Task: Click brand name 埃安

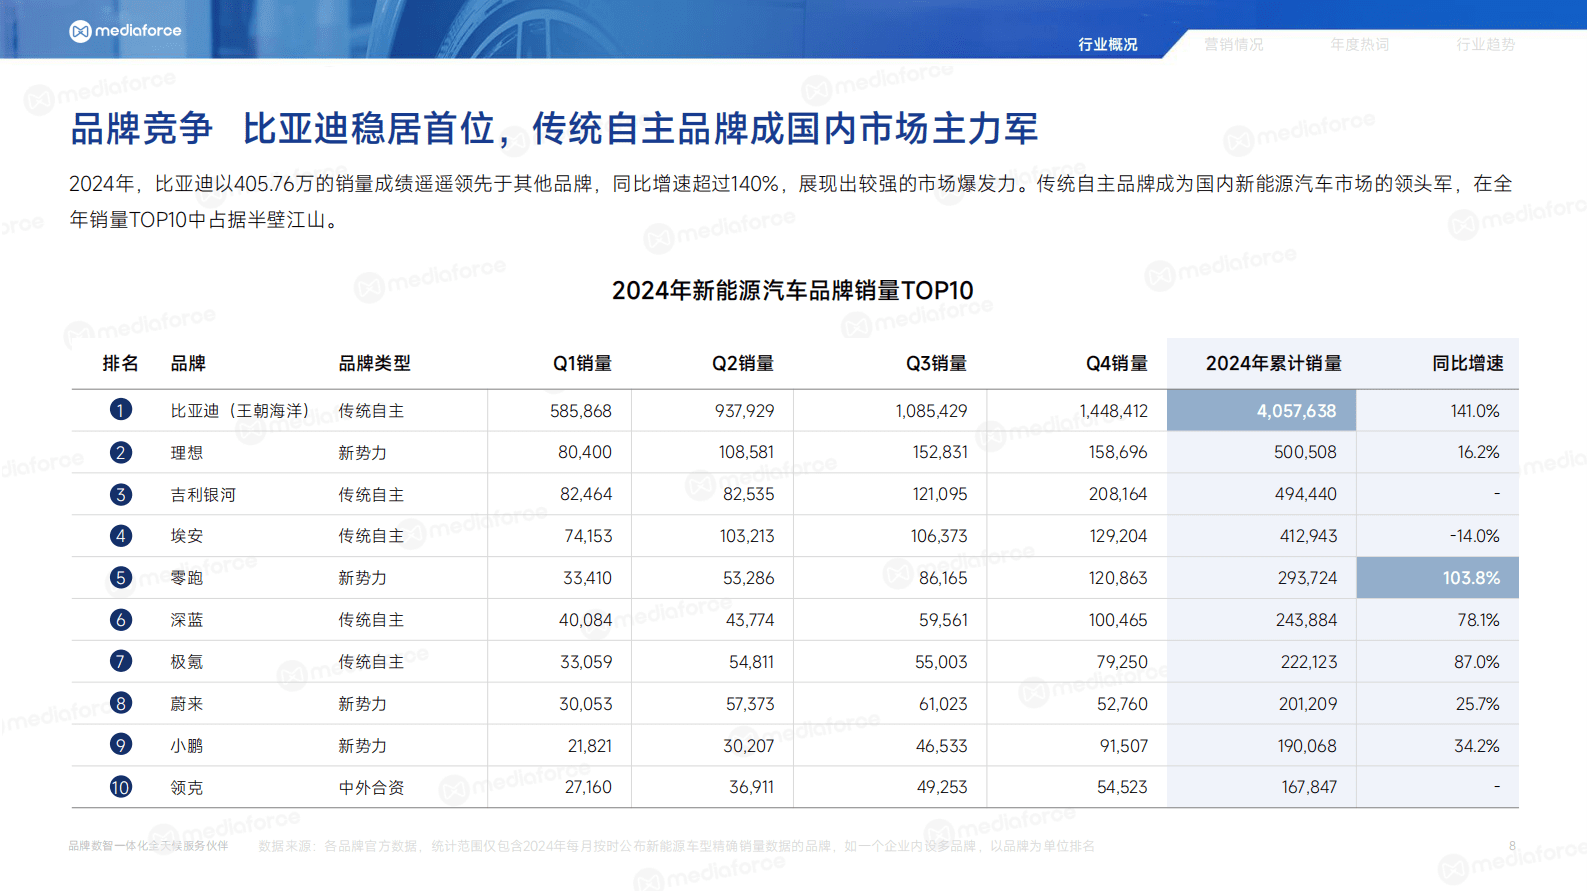Action: [187, 536]
